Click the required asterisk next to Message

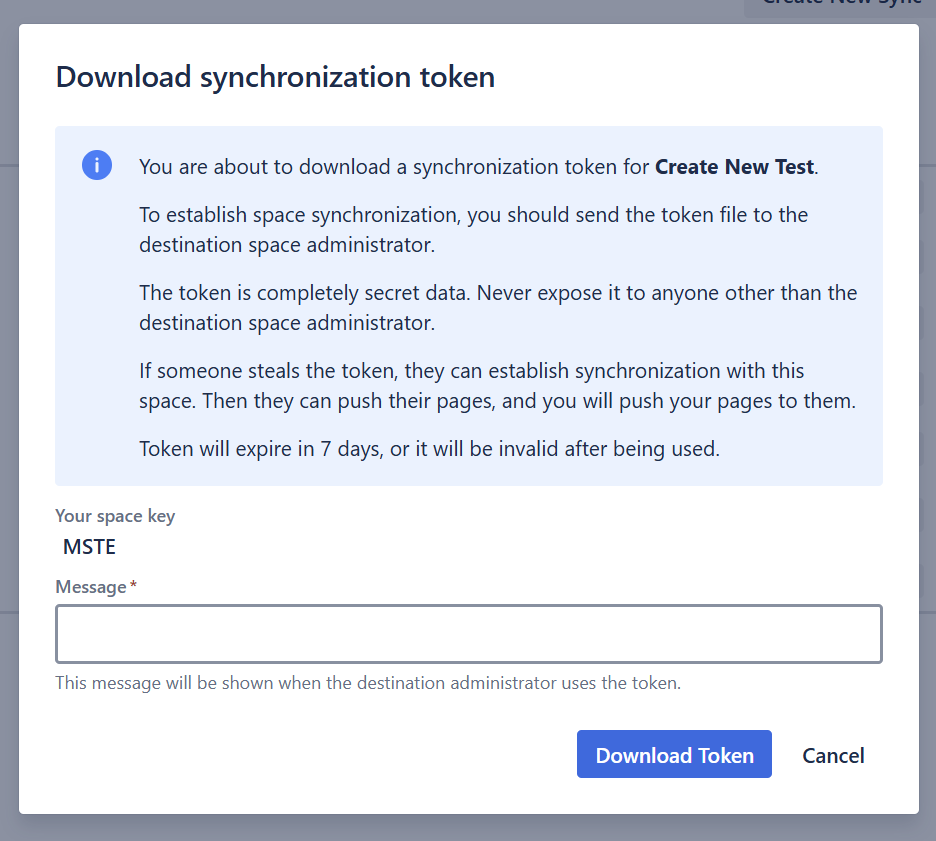point(133,587)
